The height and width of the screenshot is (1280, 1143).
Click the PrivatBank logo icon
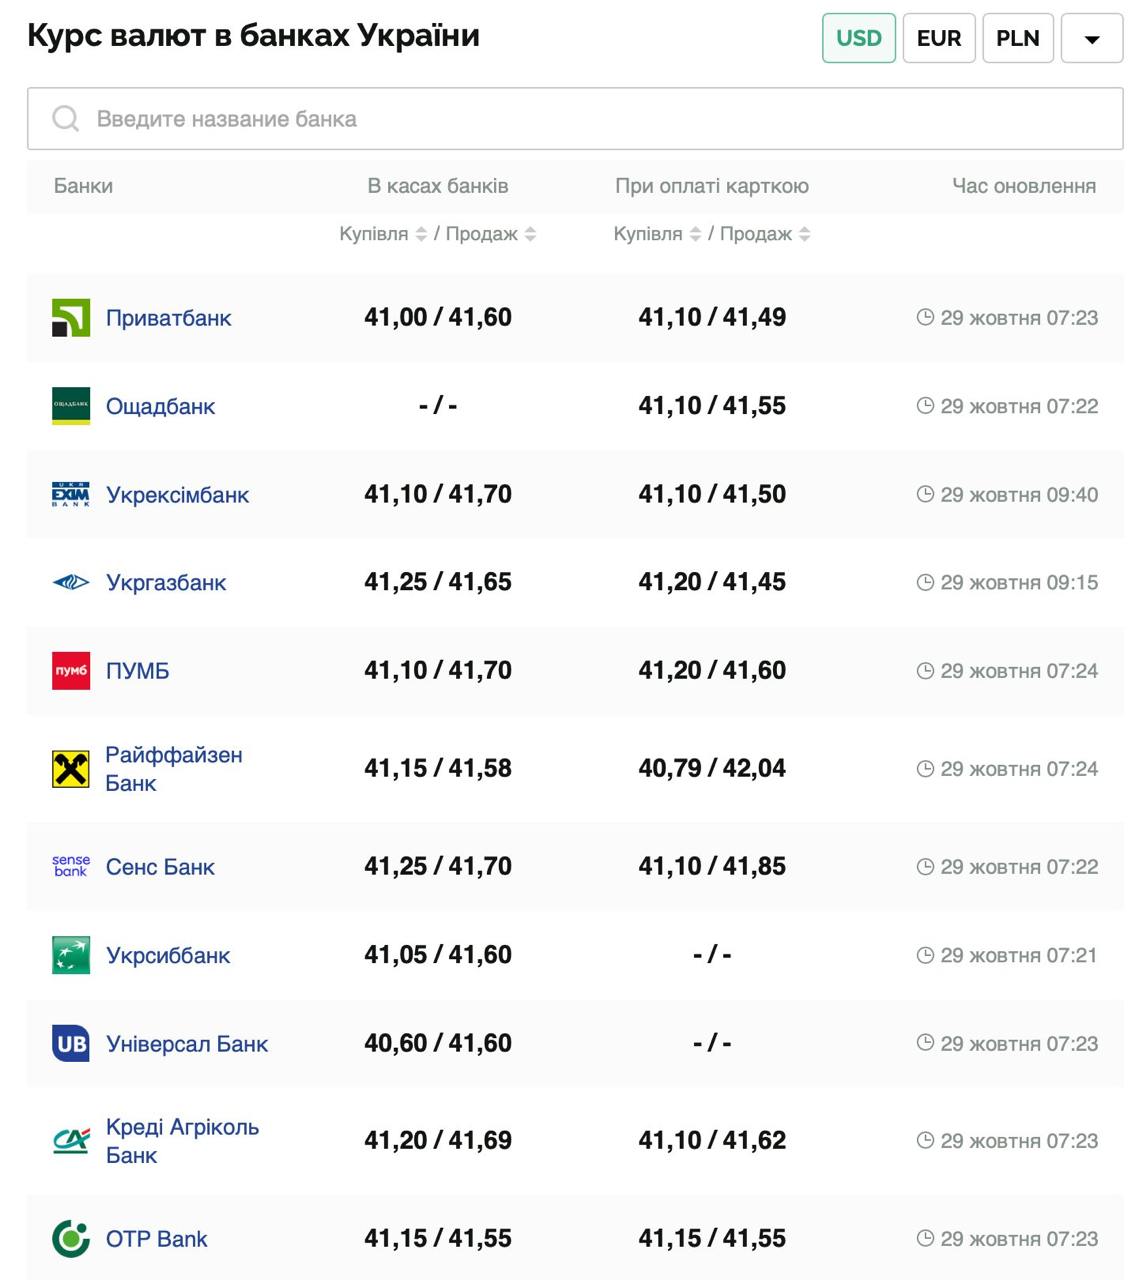[71, 318]
